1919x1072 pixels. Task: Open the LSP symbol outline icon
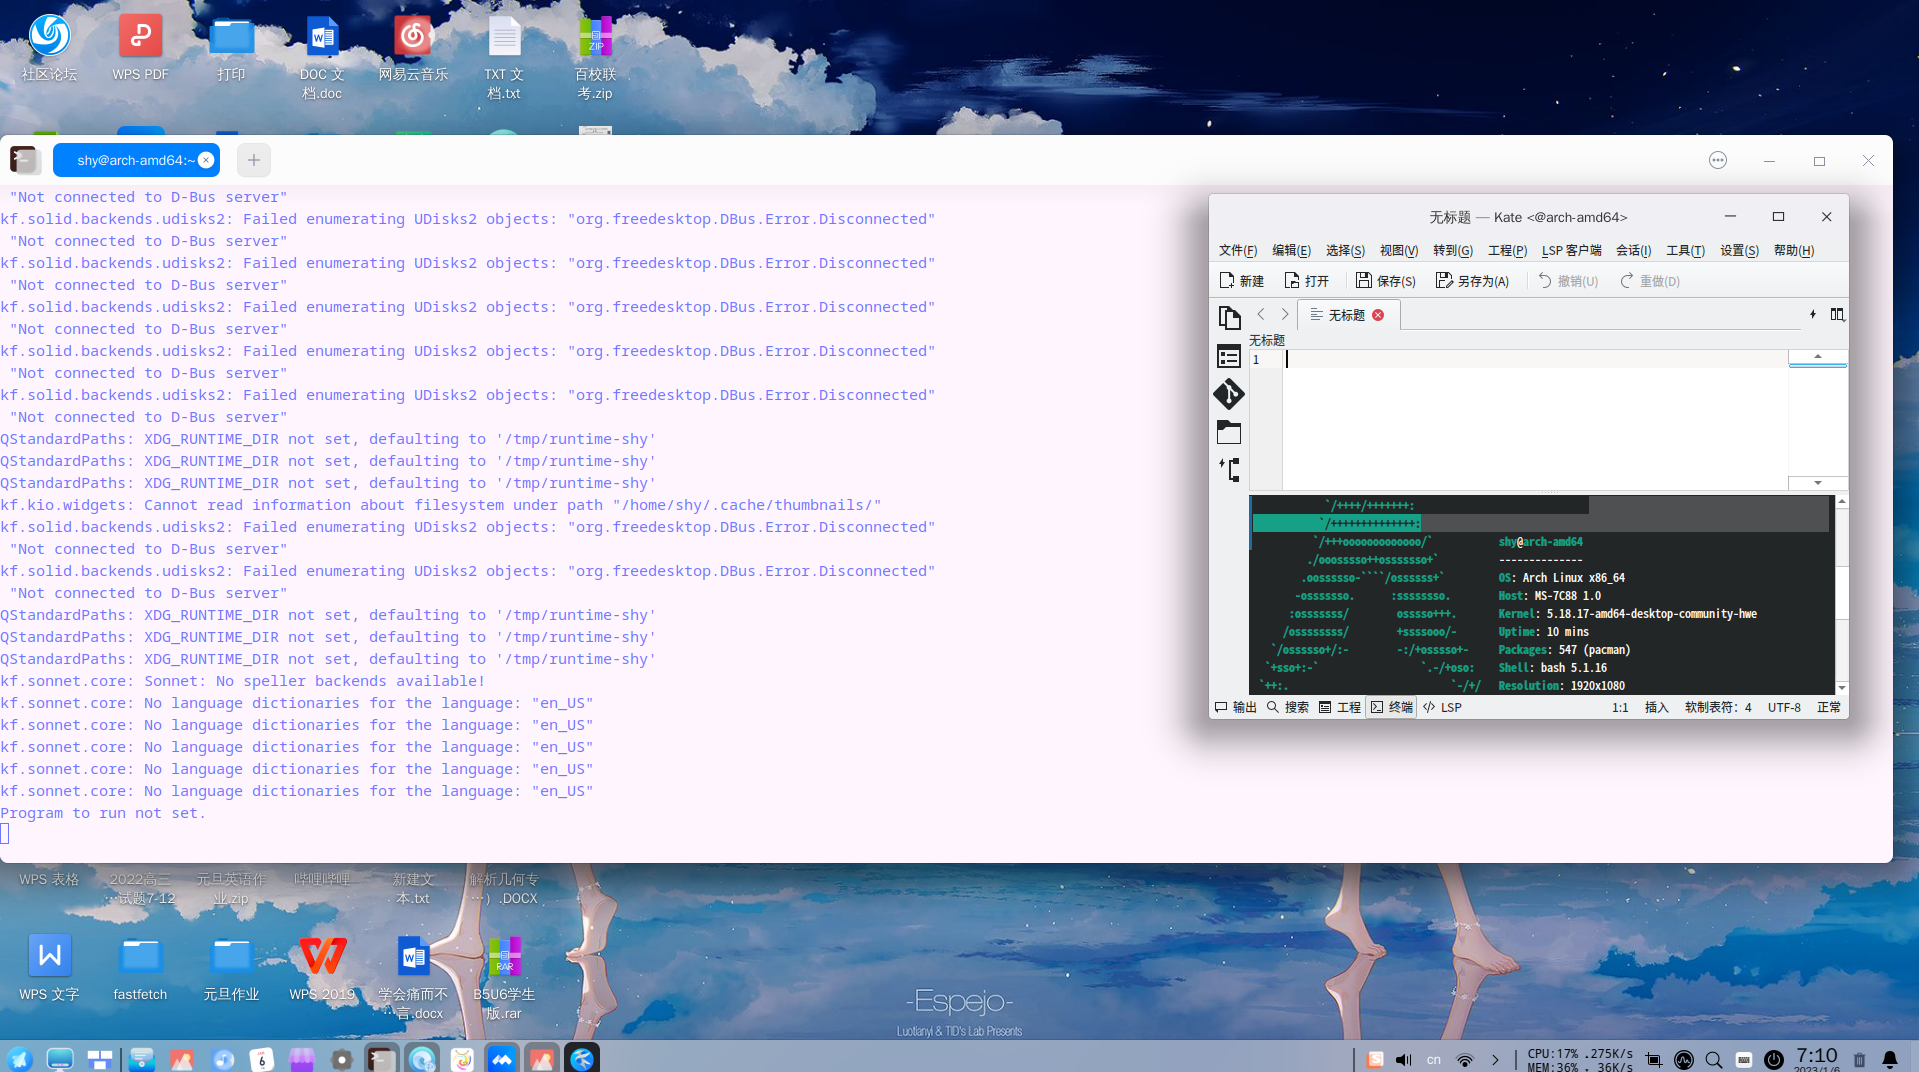click(x=1229, y=470)
